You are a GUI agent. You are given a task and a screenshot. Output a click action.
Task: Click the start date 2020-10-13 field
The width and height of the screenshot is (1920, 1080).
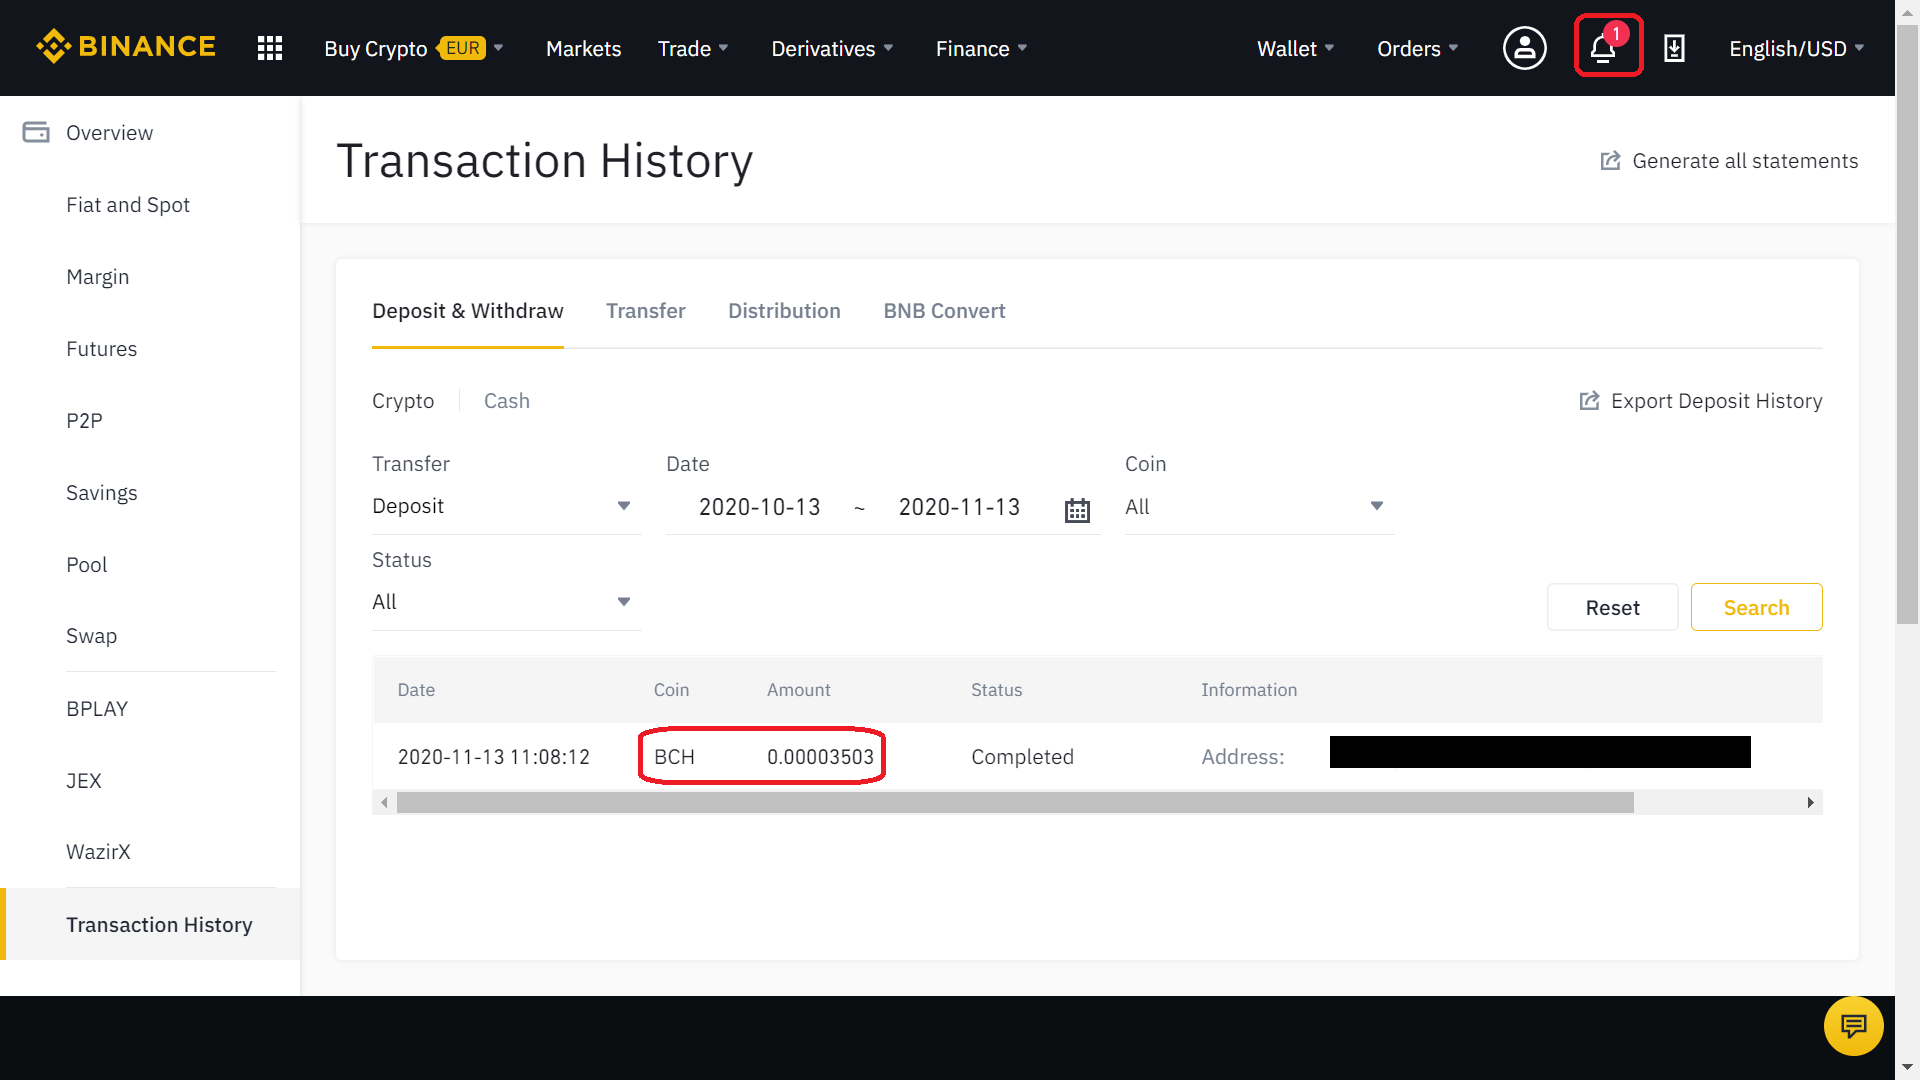tap(759, 507)
